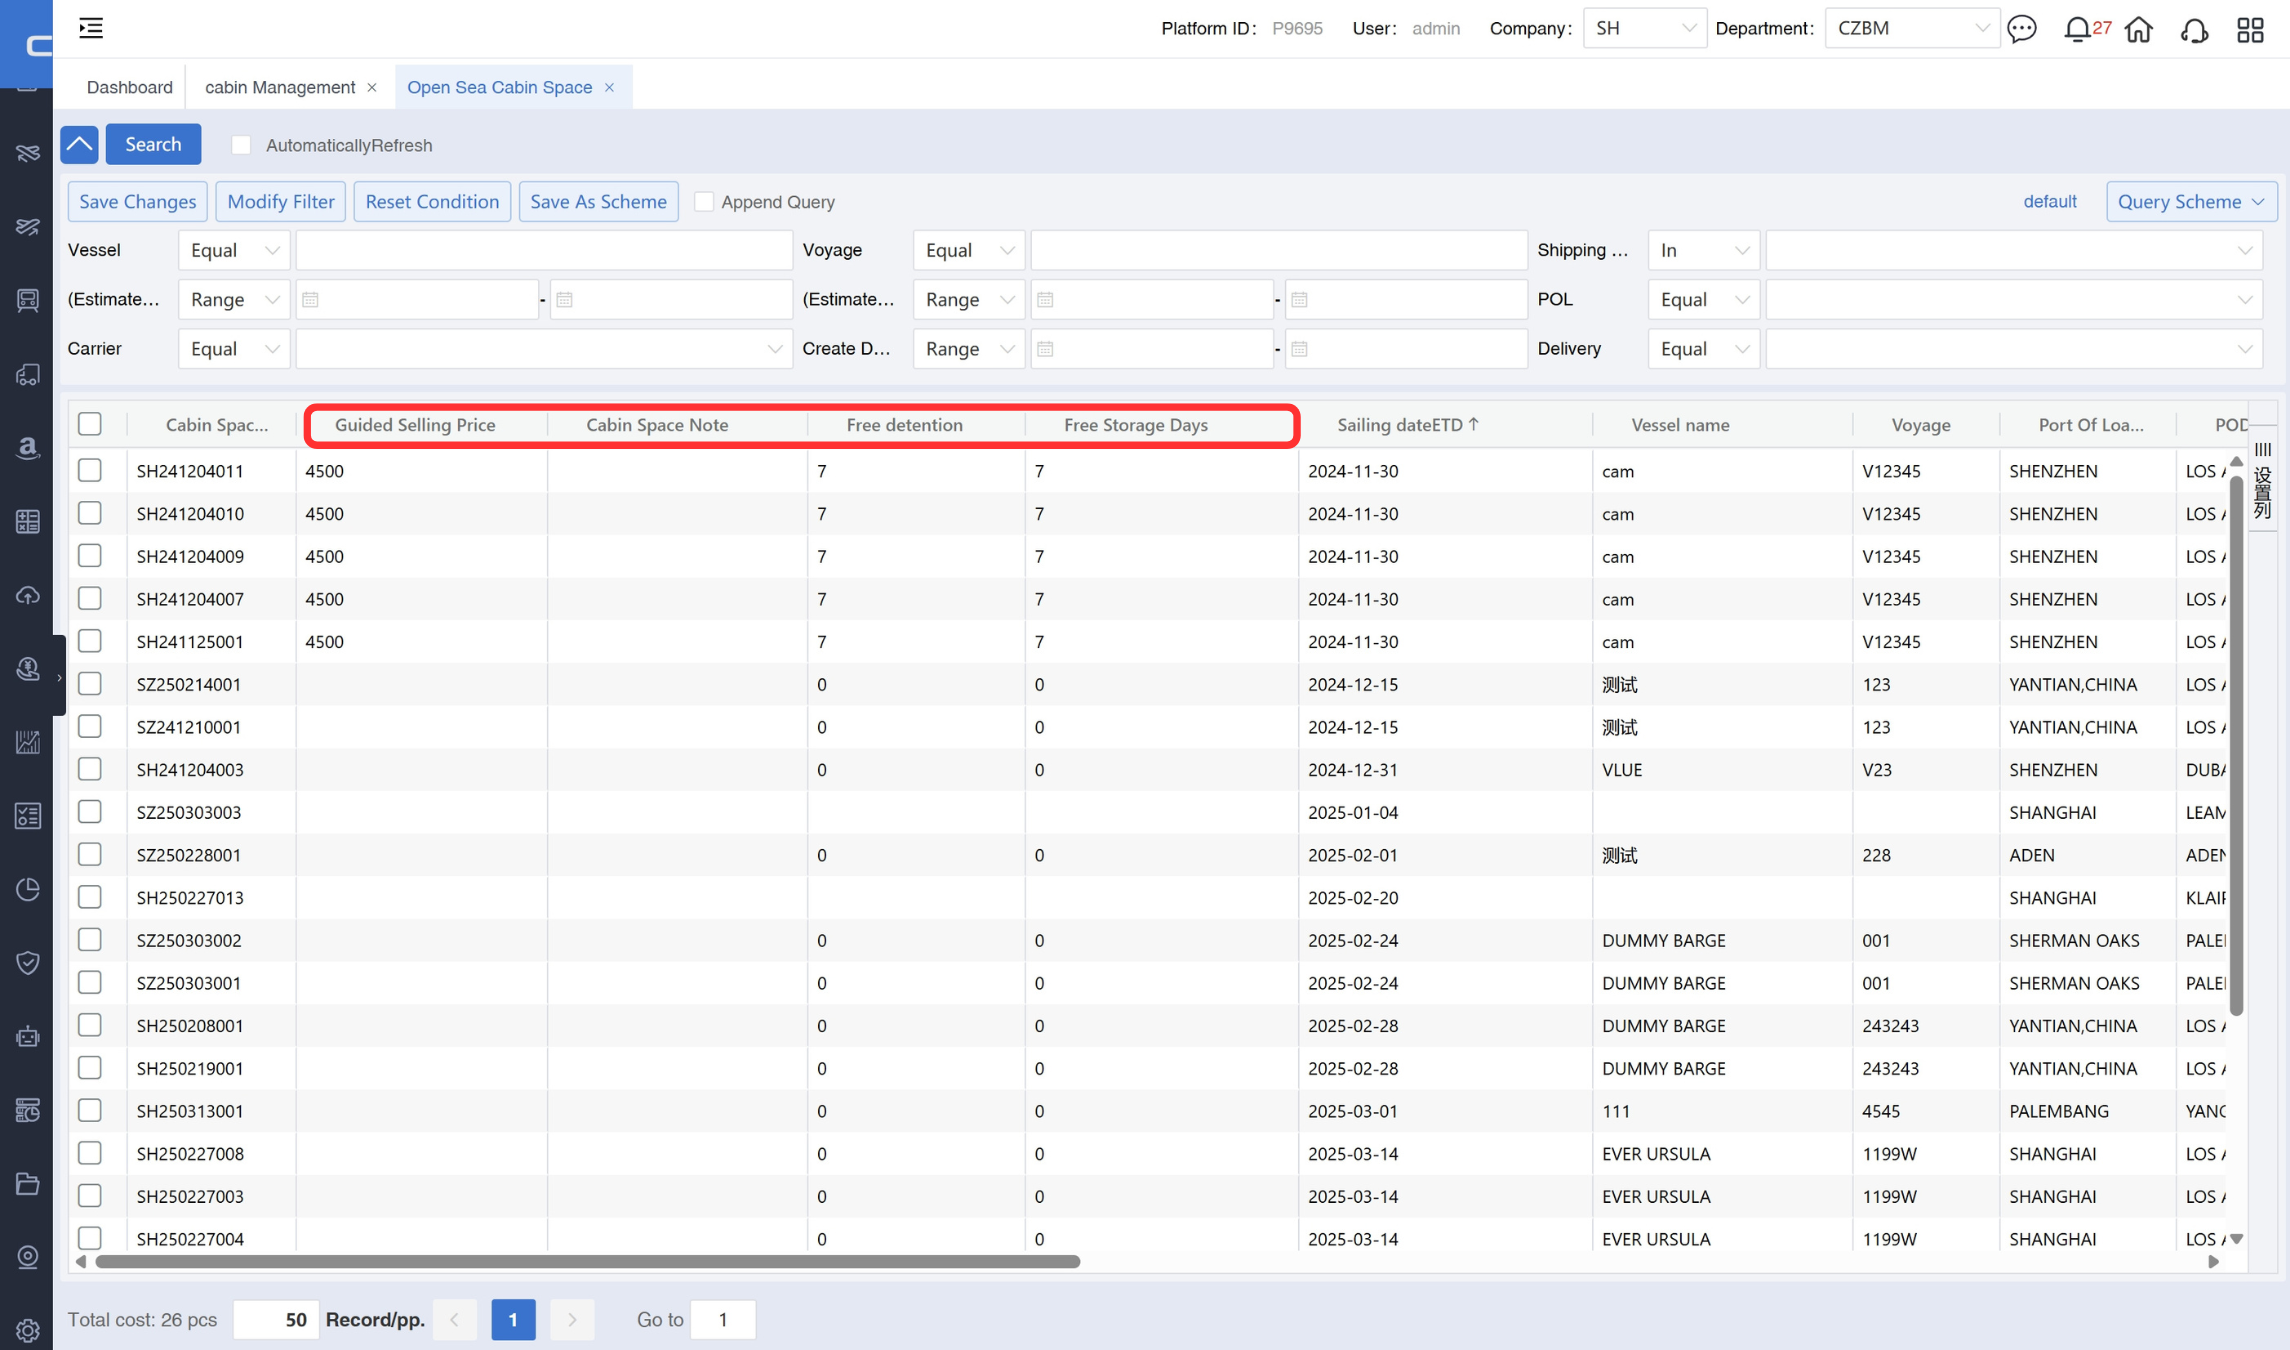
Task: Open the chat messages icon
Action: pos(2022,28)
